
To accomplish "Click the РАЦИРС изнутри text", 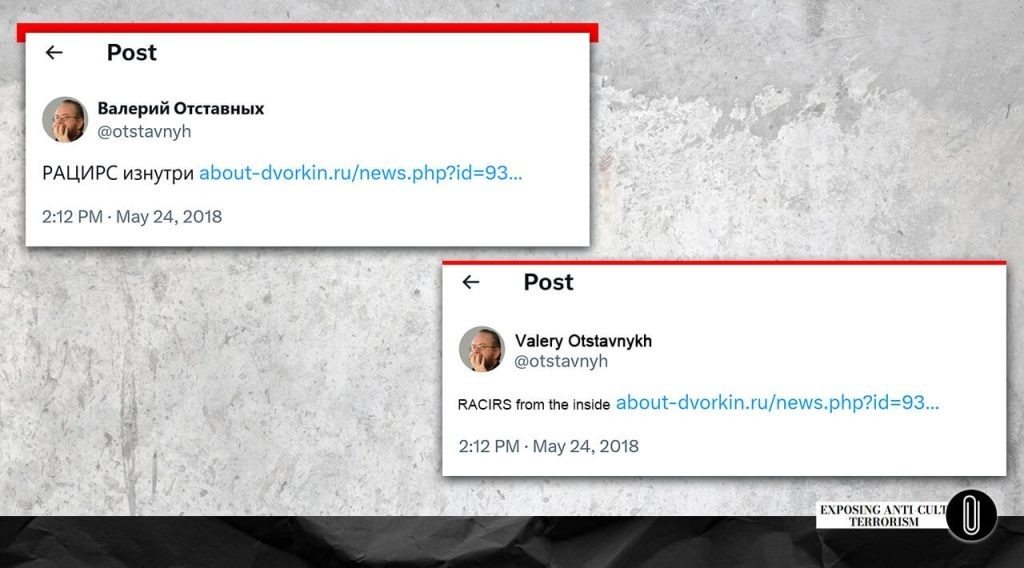I will [118, 173].
